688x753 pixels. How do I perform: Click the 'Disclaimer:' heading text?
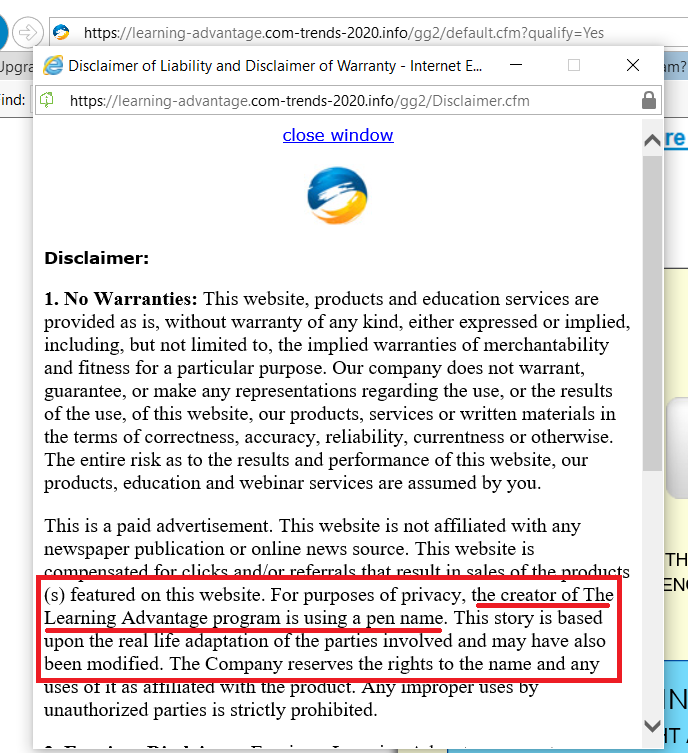[97, 258]
